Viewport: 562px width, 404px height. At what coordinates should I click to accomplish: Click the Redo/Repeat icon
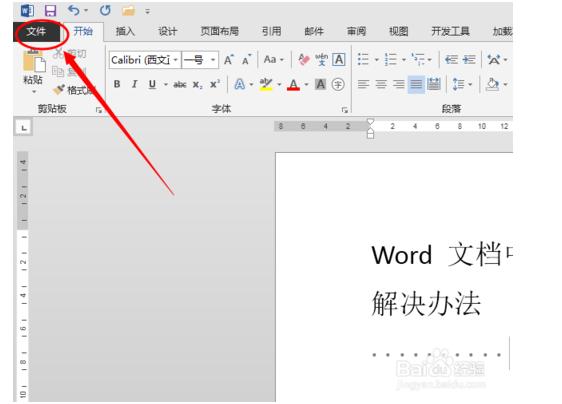[105, 10]
